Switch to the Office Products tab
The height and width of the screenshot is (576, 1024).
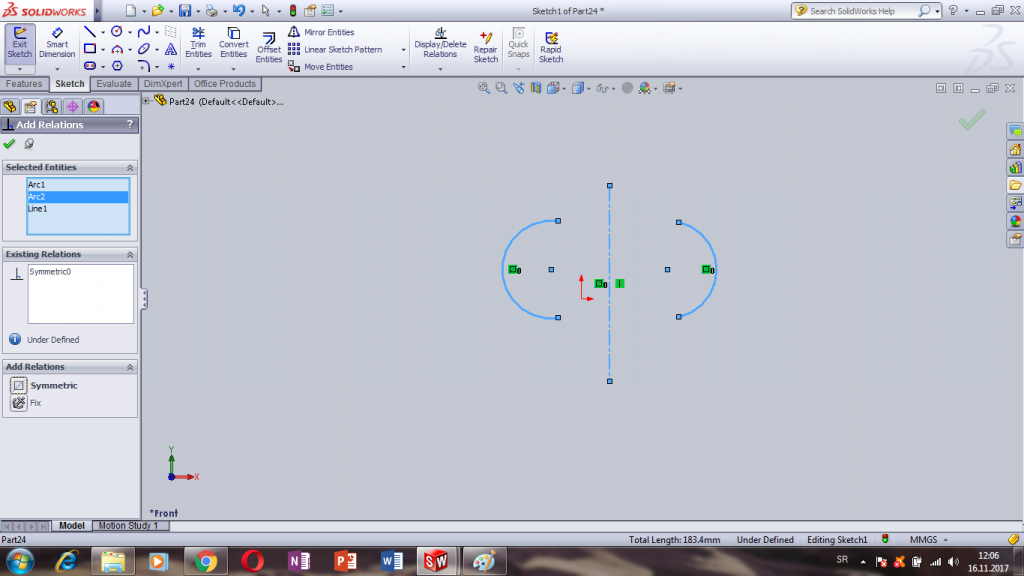(225, 84)
